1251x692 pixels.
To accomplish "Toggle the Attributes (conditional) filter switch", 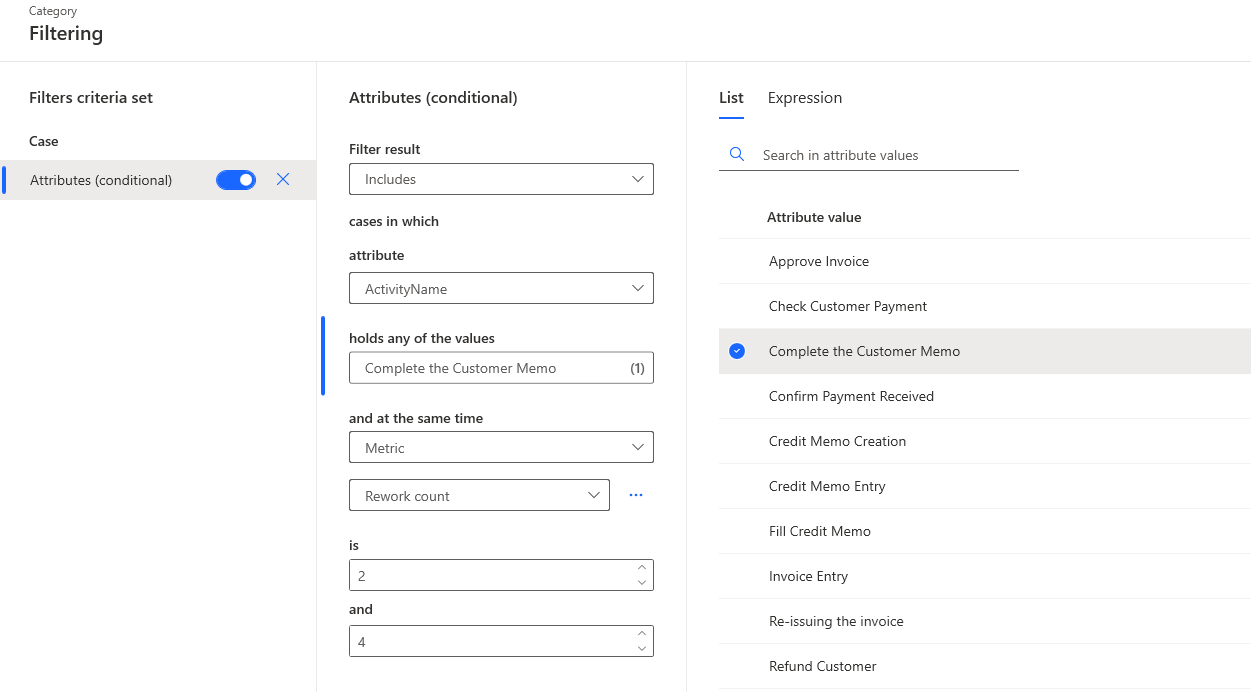I will [236, 180].
